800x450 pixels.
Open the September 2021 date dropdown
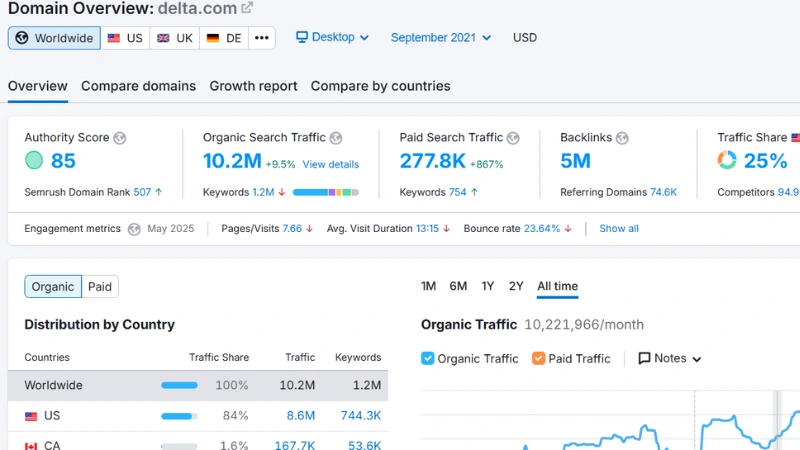click(x=441, y=38)
